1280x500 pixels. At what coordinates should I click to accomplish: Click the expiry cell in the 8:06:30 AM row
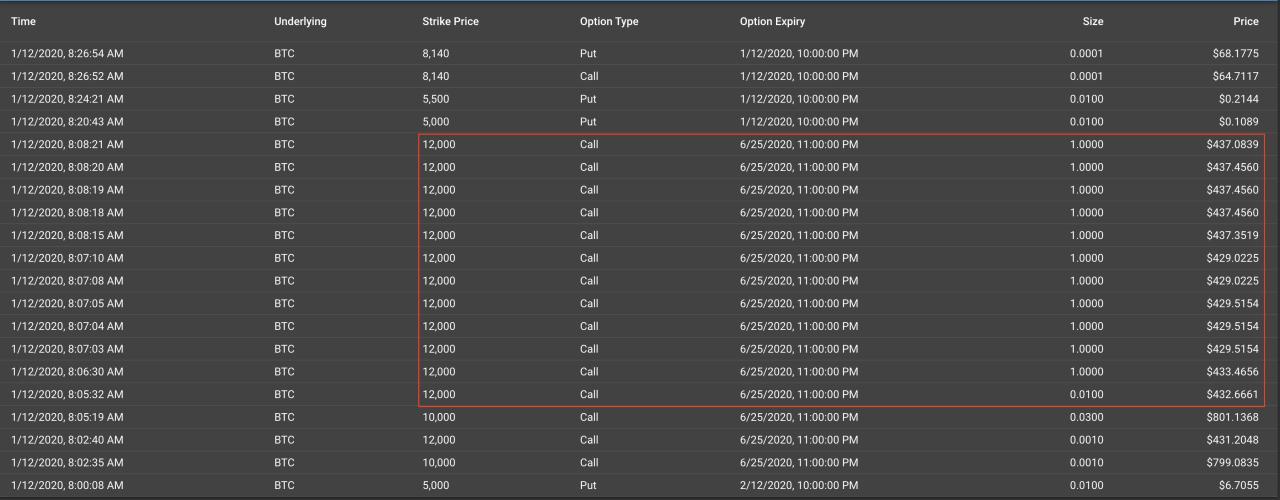(799, 372)
